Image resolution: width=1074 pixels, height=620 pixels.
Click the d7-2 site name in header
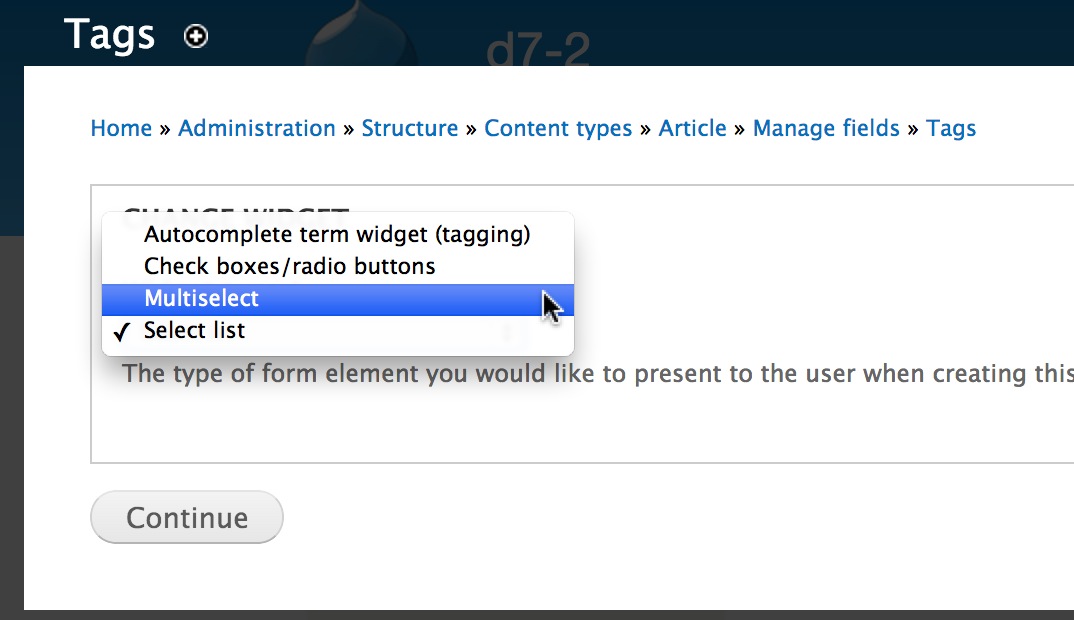coord(538,49)
